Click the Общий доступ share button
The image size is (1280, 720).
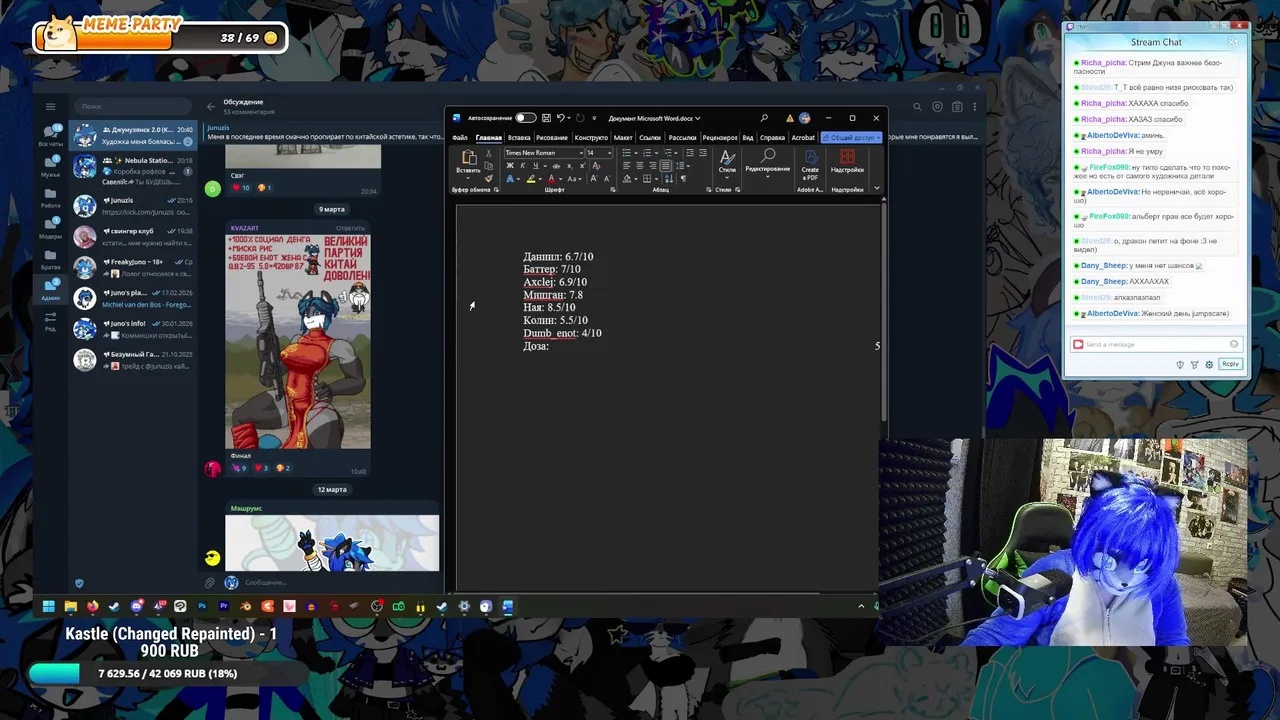(852, 138)
